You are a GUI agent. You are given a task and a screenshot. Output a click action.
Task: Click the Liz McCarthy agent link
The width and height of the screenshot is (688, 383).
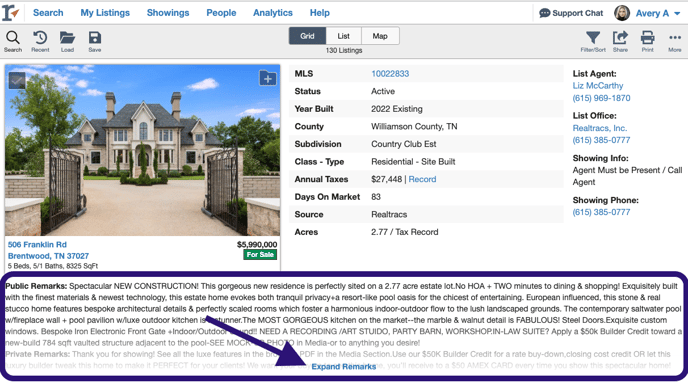(x=598, y=86)
